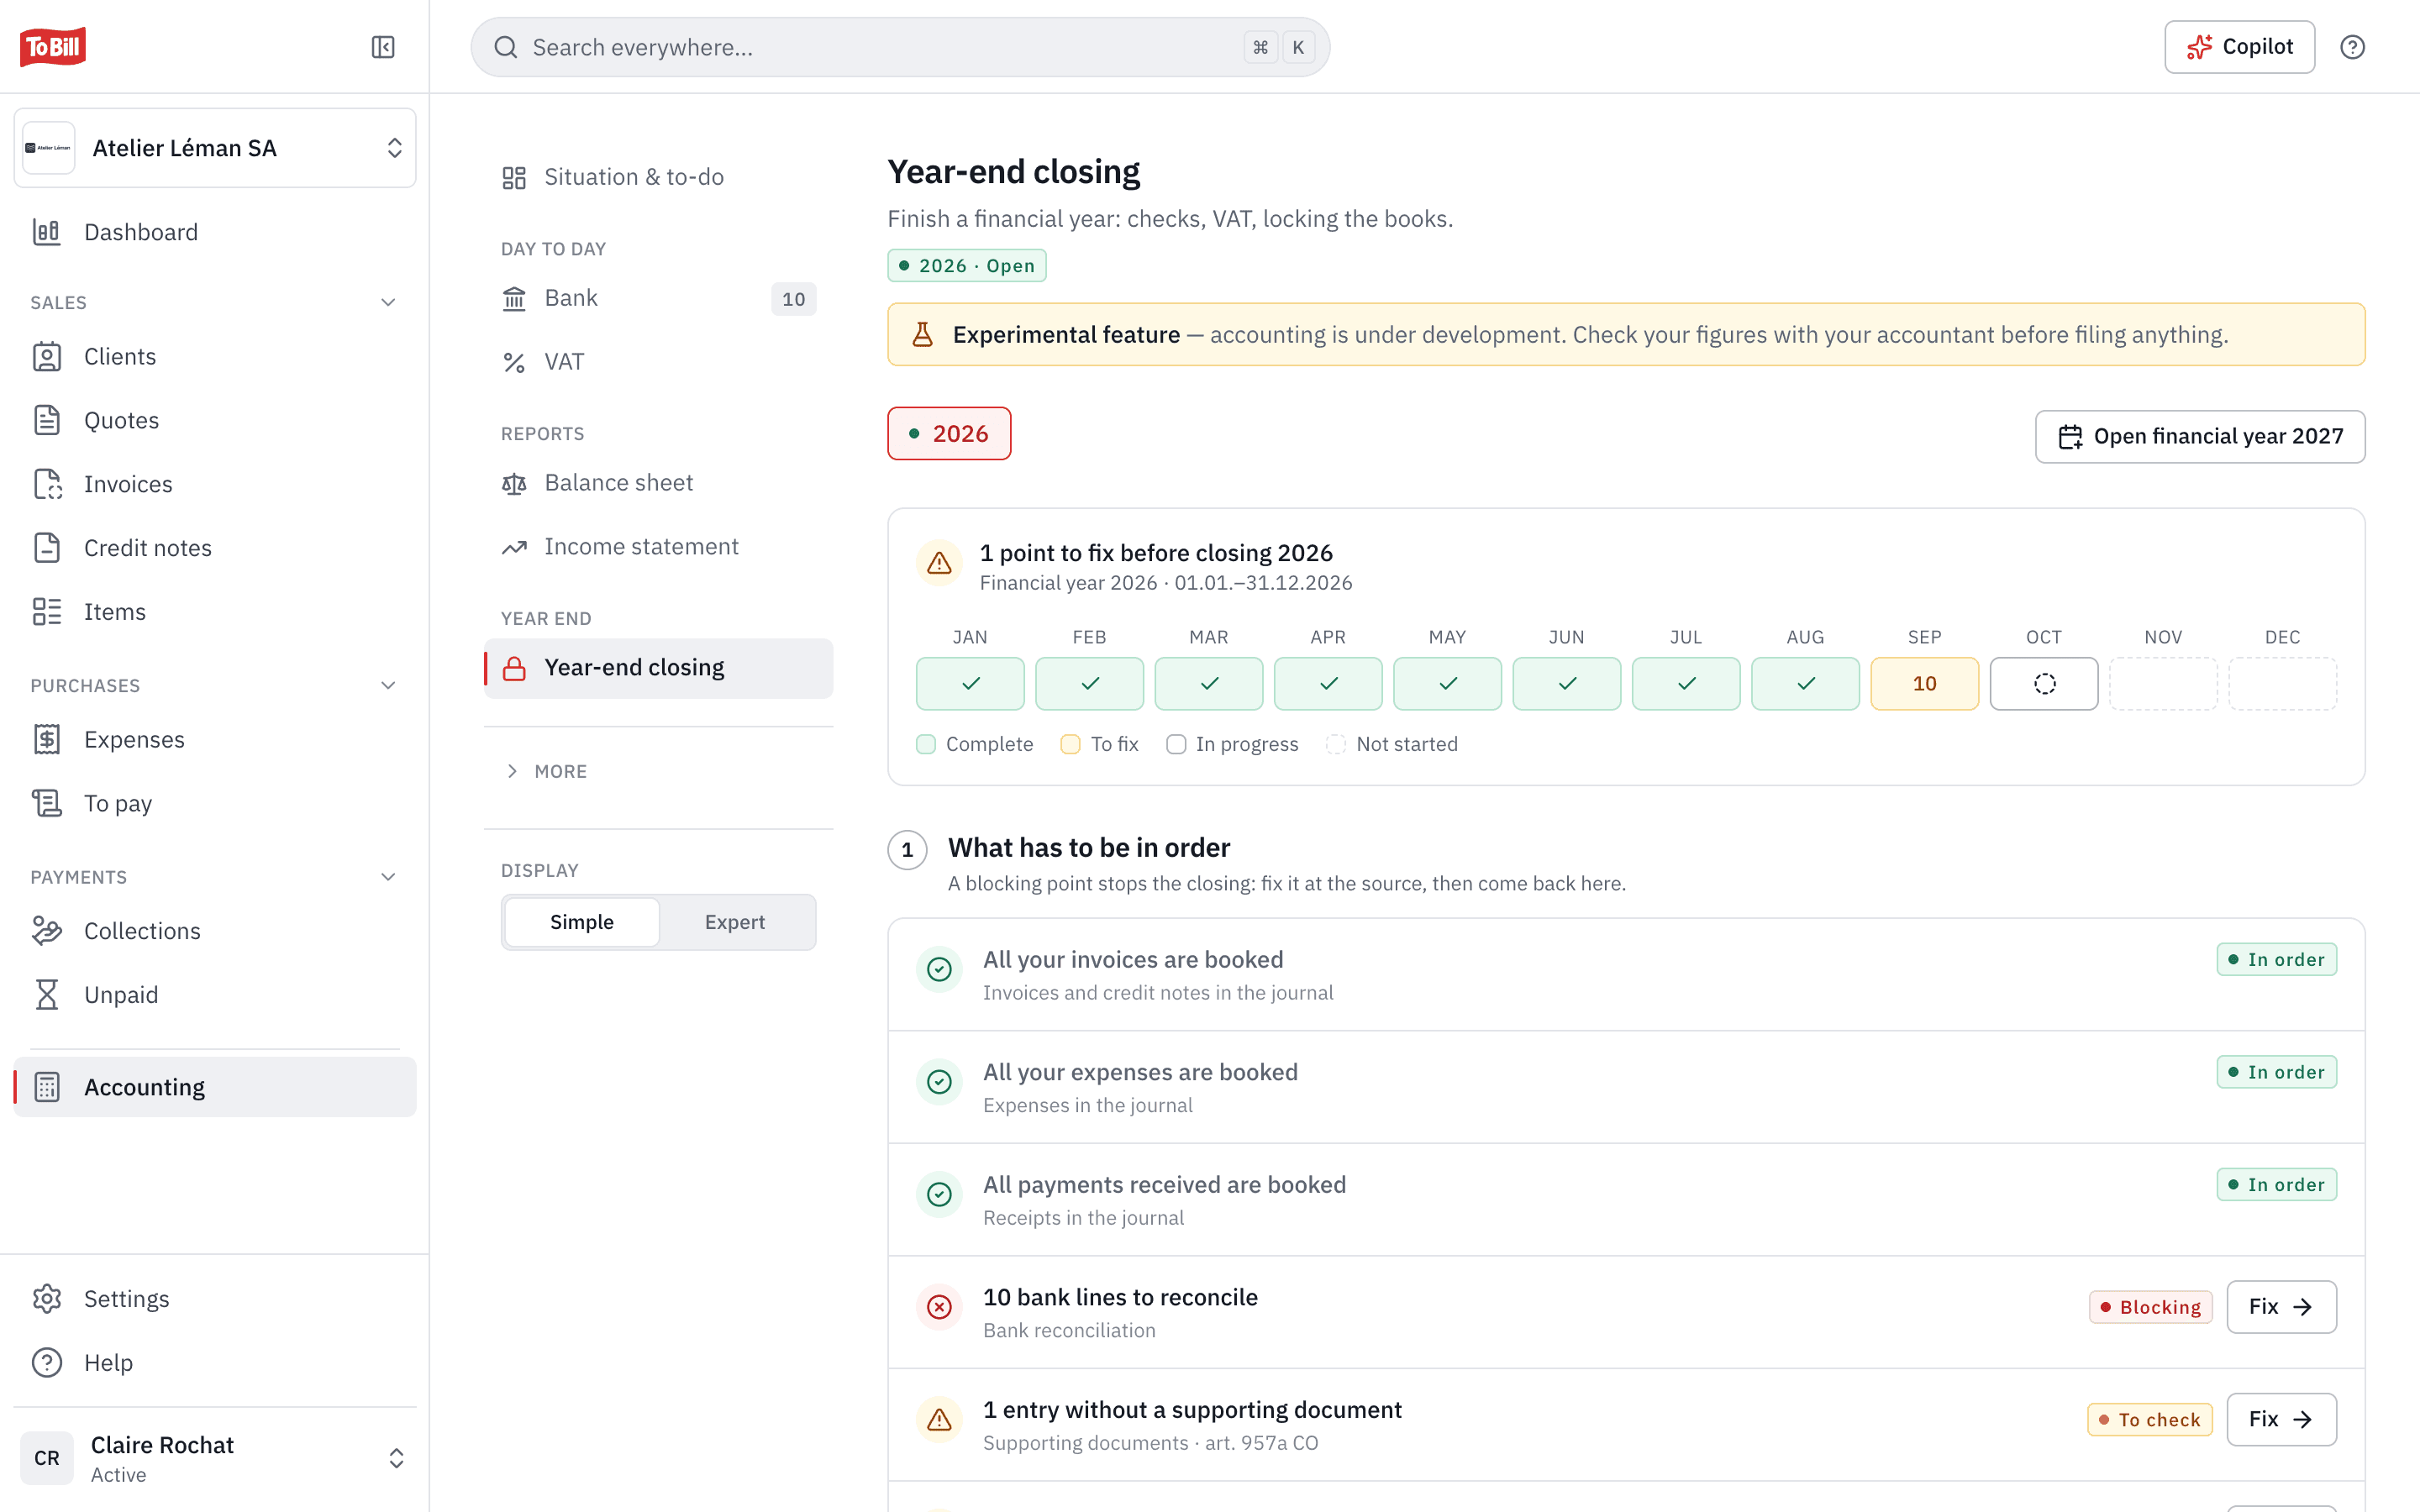Open Help in sidebar
Image resolution: width=2420 pixels, height=1512 pixels.
(215, 1362)
